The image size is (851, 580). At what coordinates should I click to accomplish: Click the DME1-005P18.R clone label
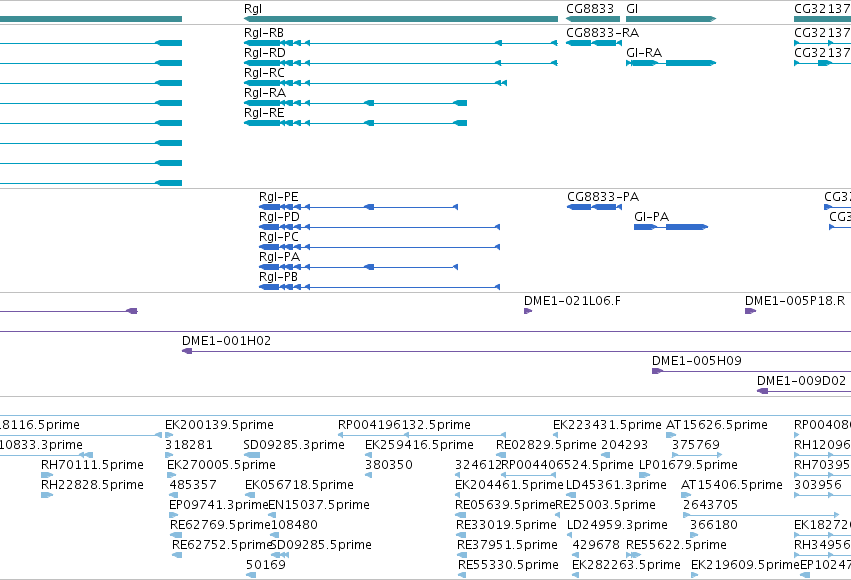(x=795, y=301)
